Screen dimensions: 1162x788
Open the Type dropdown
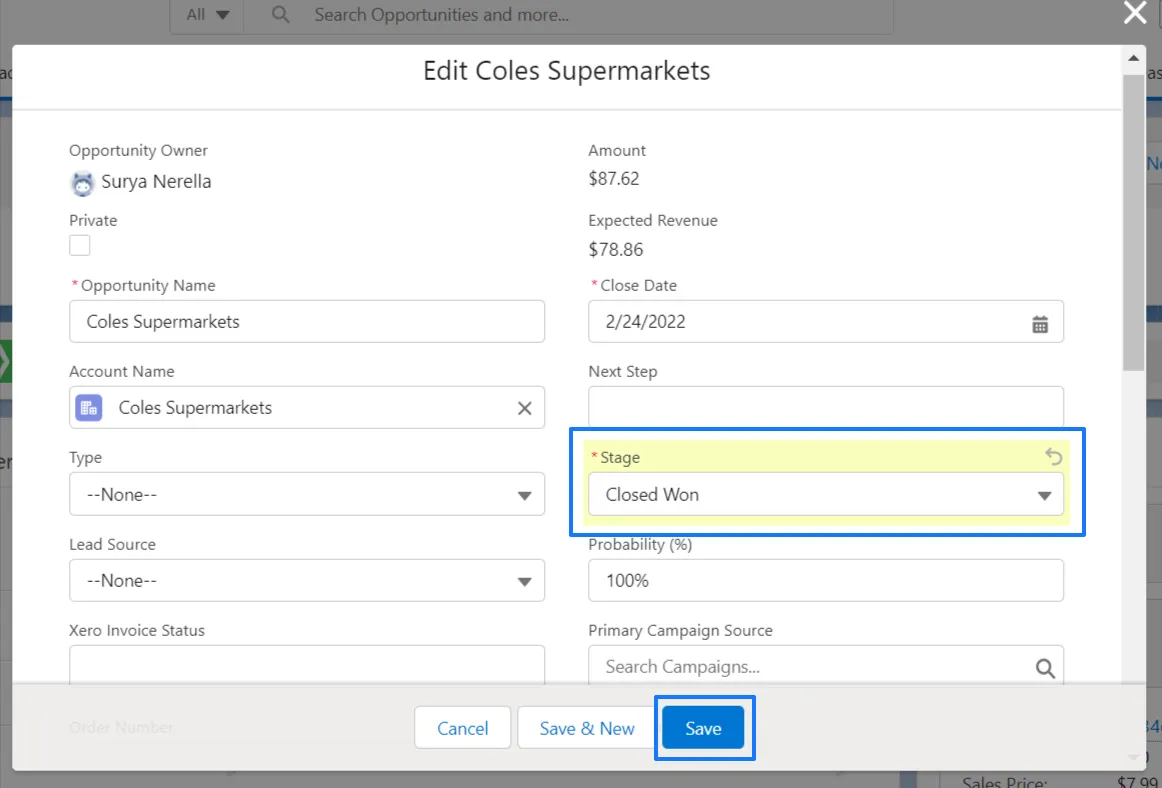(307, 494)
